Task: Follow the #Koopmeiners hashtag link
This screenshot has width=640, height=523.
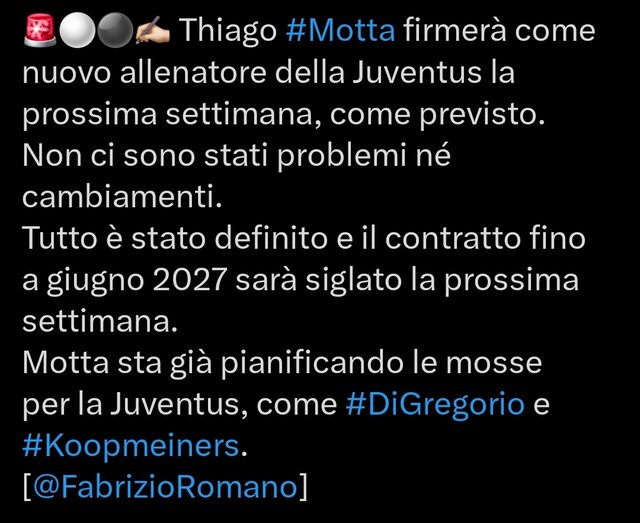Action: coord(131,446)
